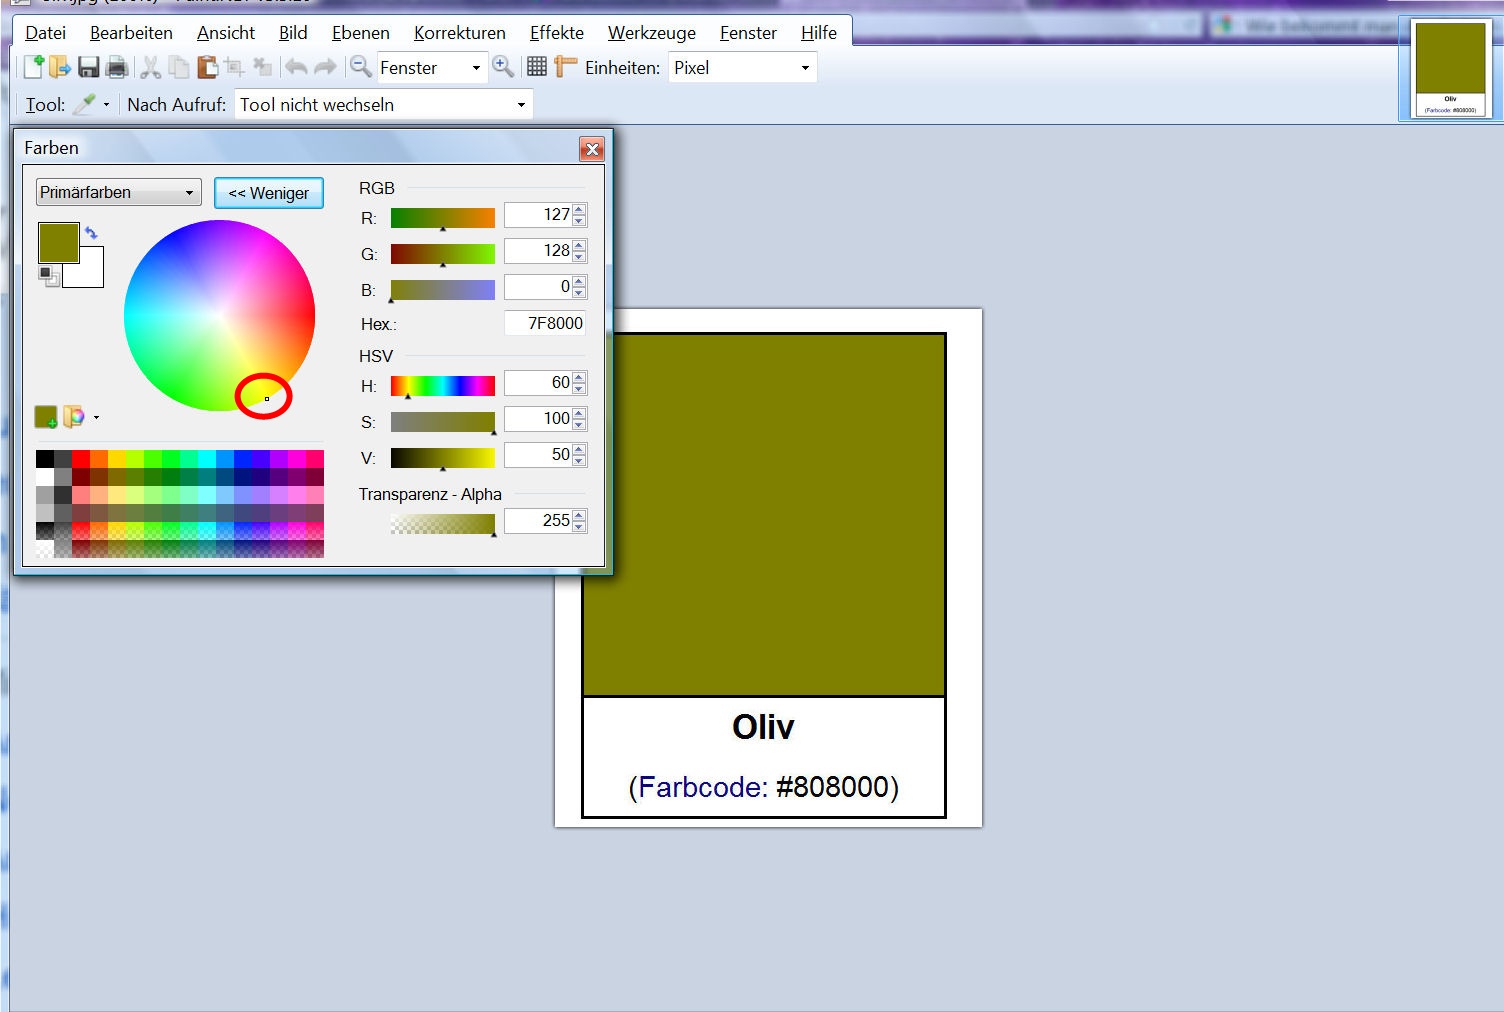Open the Primärfarben dropdown

pyautogui.click(x=119, y=192)
